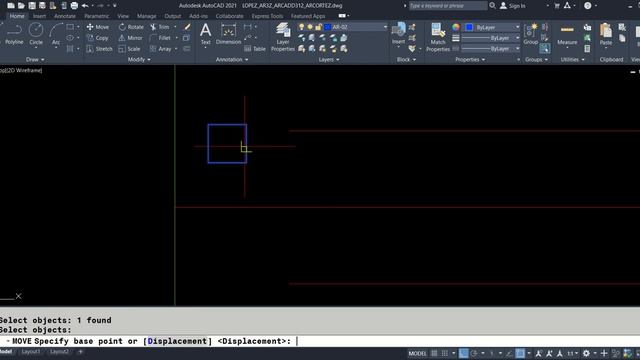The height and width of the screenshot is (360, 640).
Task: Expand the Modify panel
Action: 139,60
